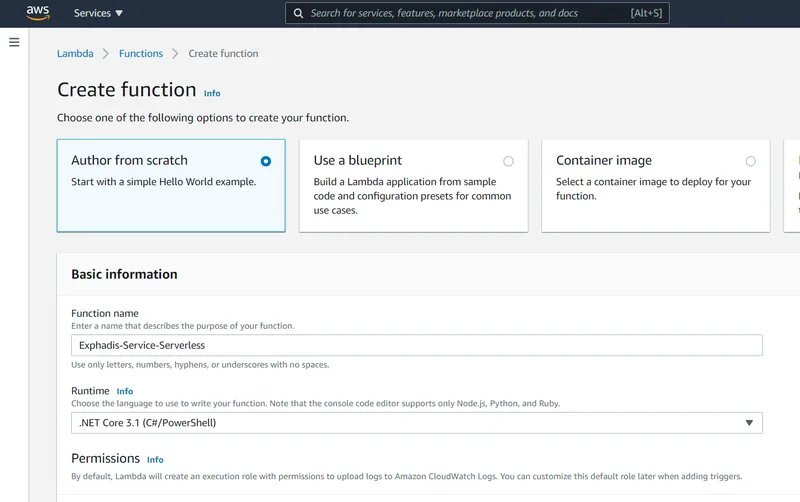The width and height of the screenshot is (800, 502).
Task: Click the Permissions section heading
Action: 106,458
